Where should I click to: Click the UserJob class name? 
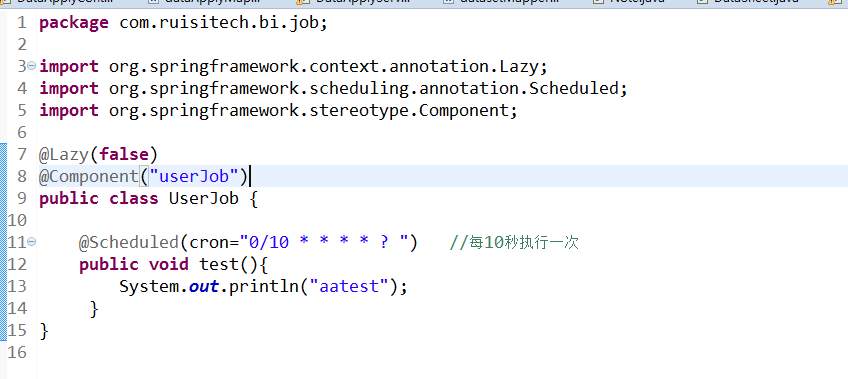204,199
